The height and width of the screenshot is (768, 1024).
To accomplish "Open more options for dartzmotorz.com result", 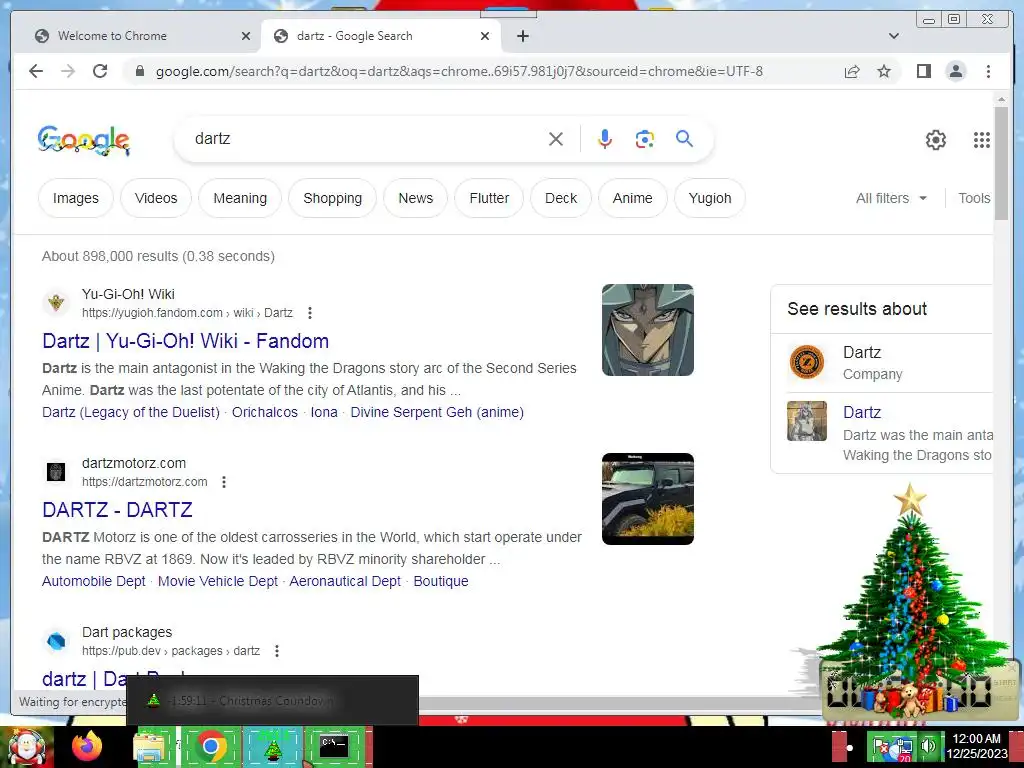I will (x=224, y=482).
